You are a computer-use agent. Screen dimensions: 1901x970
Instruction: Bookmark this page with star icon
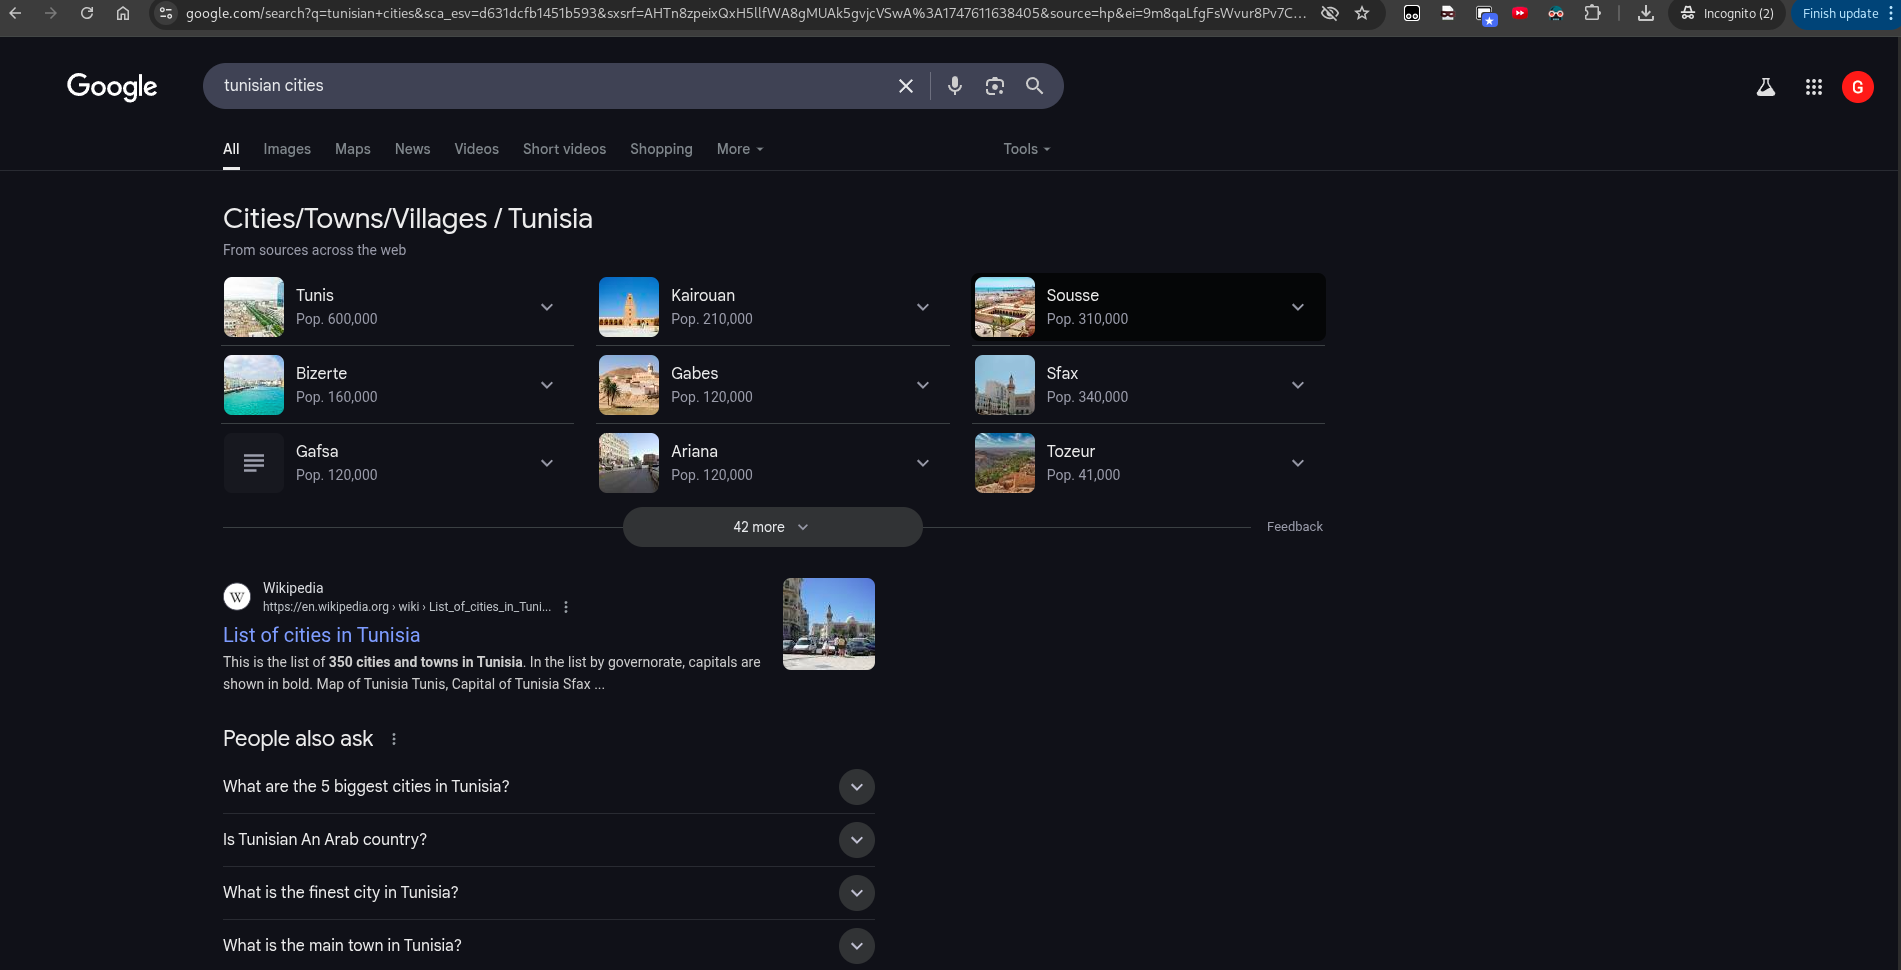click(x=1362, y=13)
